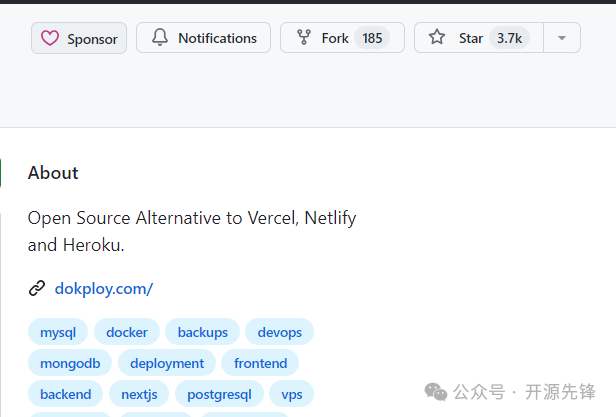This screenshot has height=417, width=616.
Task: Select the mongodb topic tag
Action: [x=70, y=363]
